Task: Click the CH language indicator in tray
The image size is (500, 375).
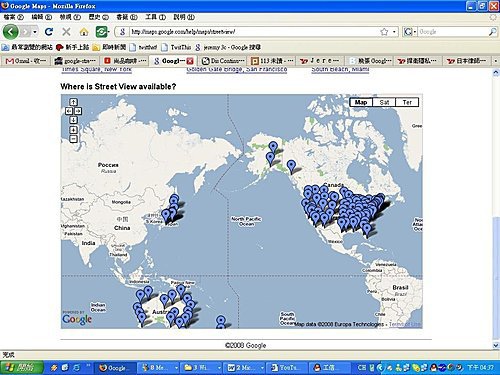Action: (362, 368)
